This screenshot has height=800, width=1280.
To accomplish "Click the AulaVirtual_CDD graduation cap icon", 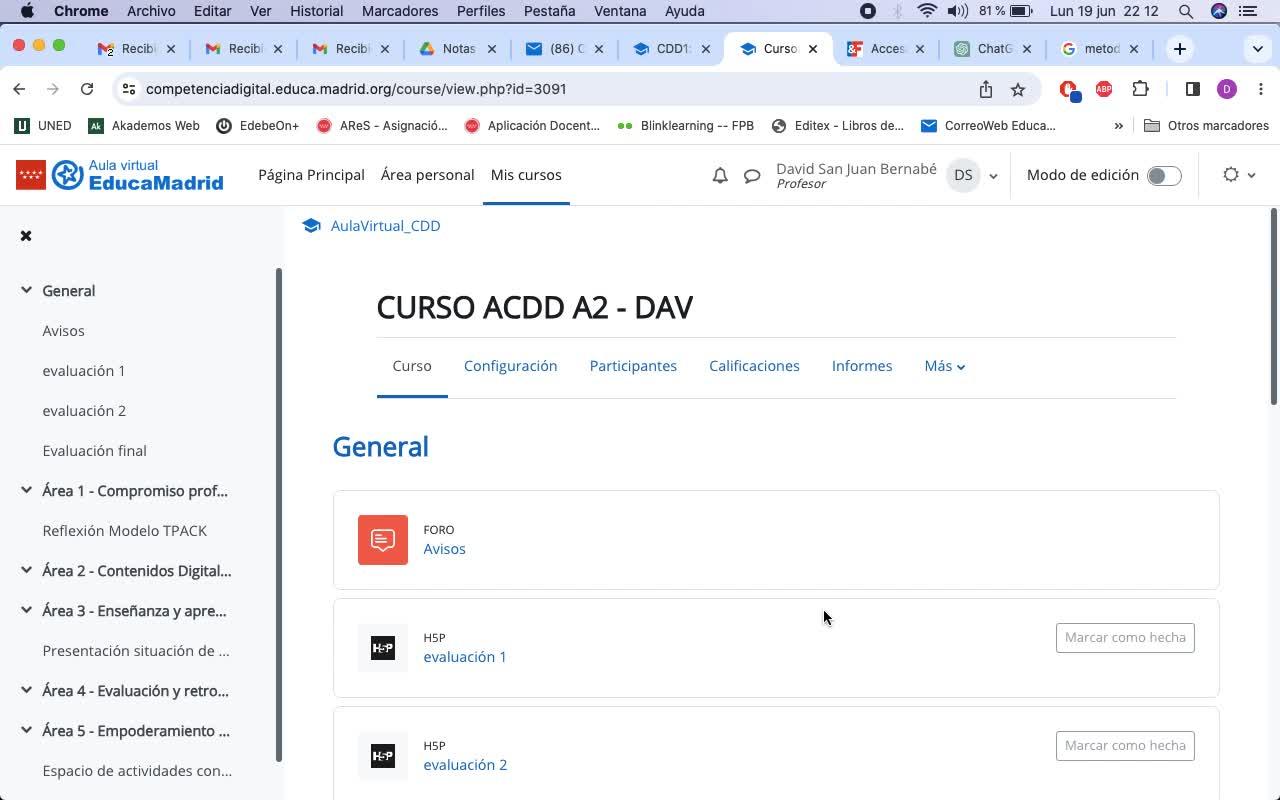I will point(311,226).
